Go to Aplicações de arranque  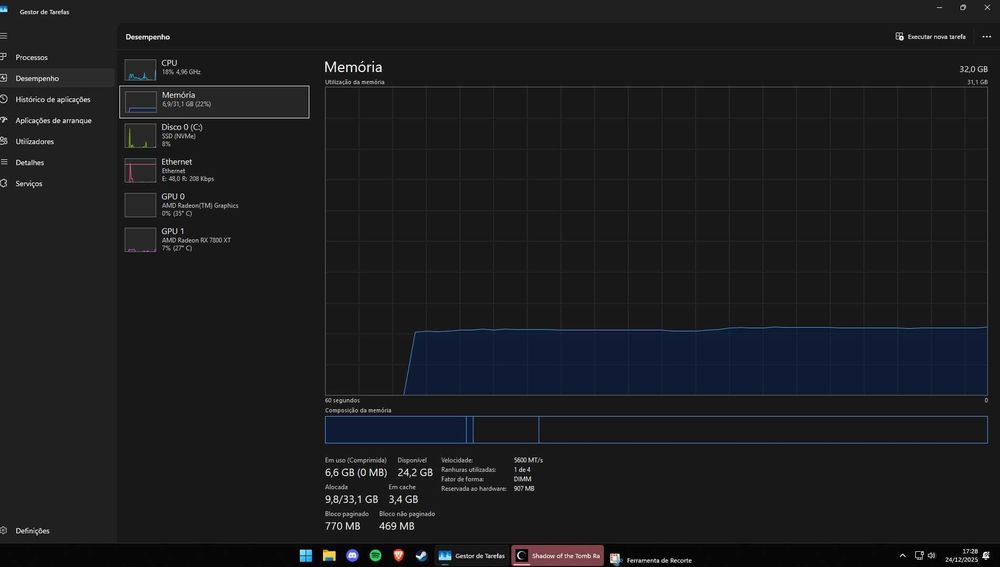coord(57,121)
